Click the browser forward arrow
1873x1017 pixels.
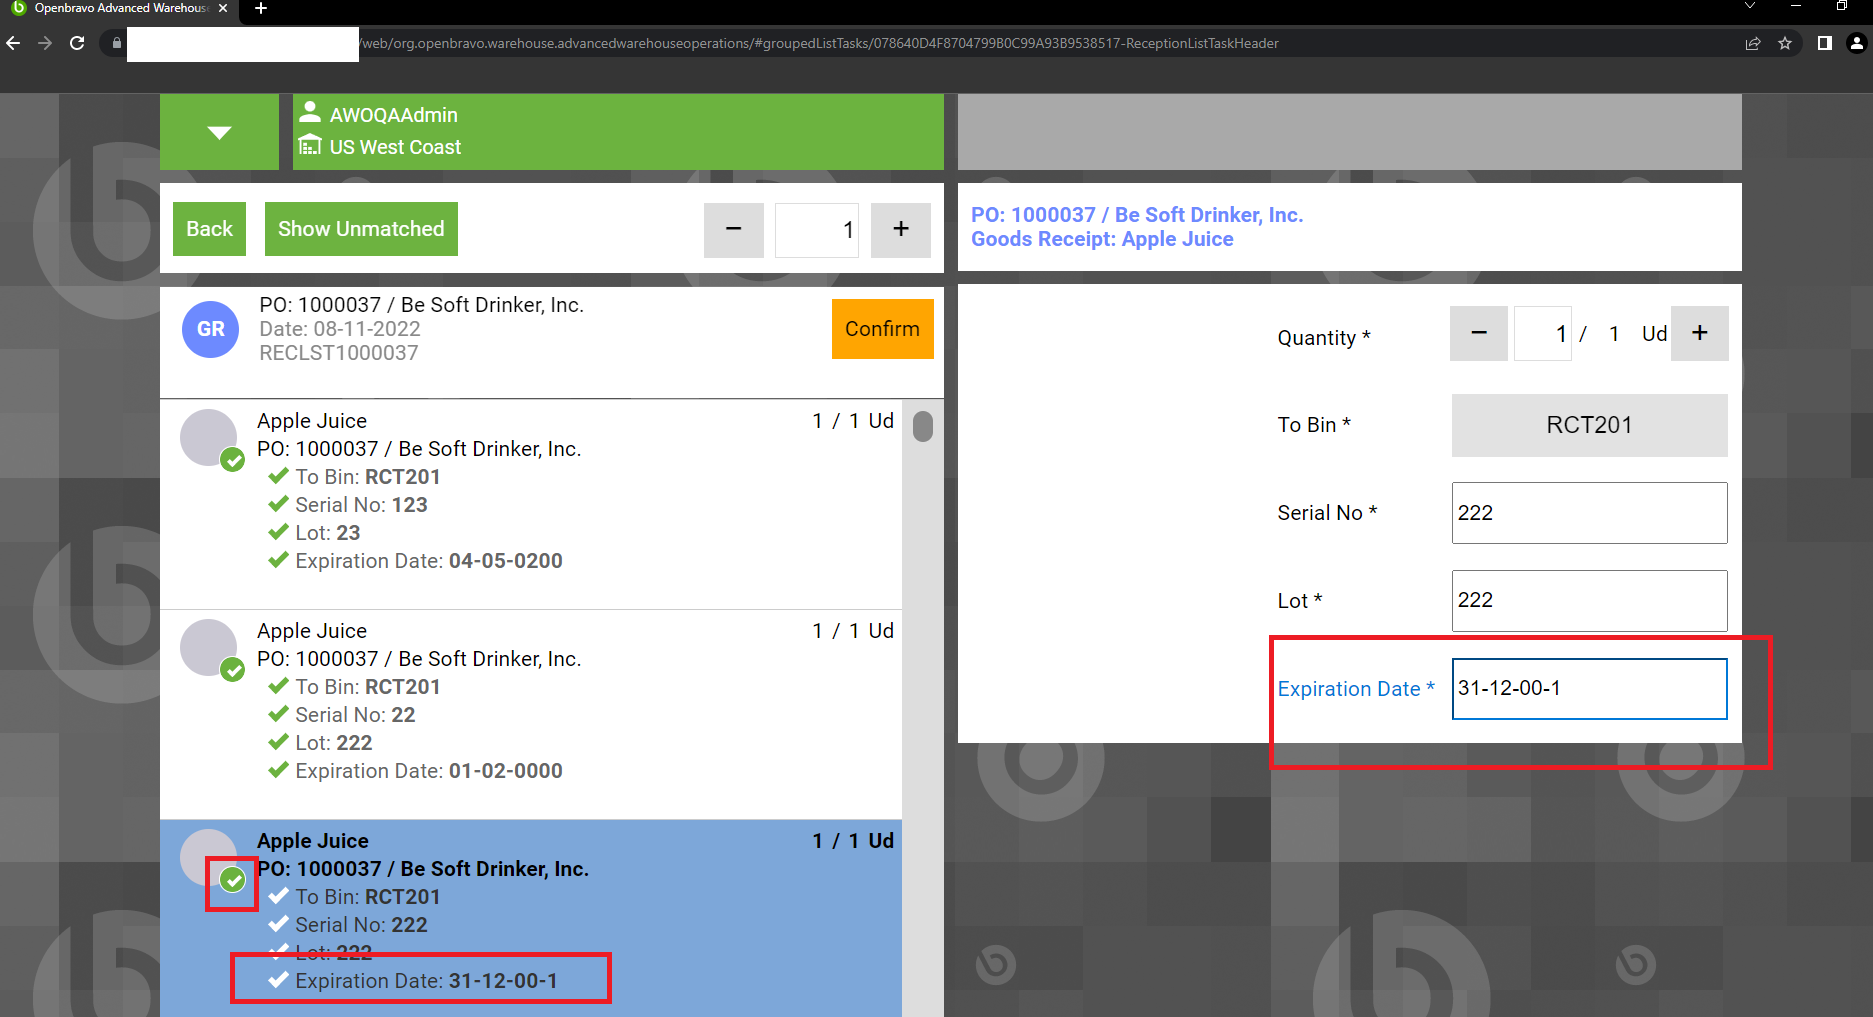[45, 43]
